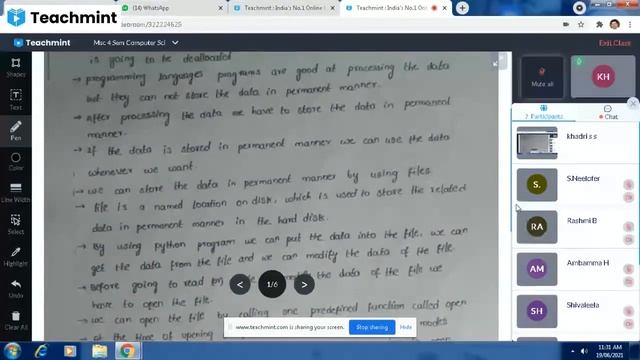Toggle camera for S.Neelofer
Viewport: 640px width, 360px height.
pyautogui.click(x=628, y=198)
